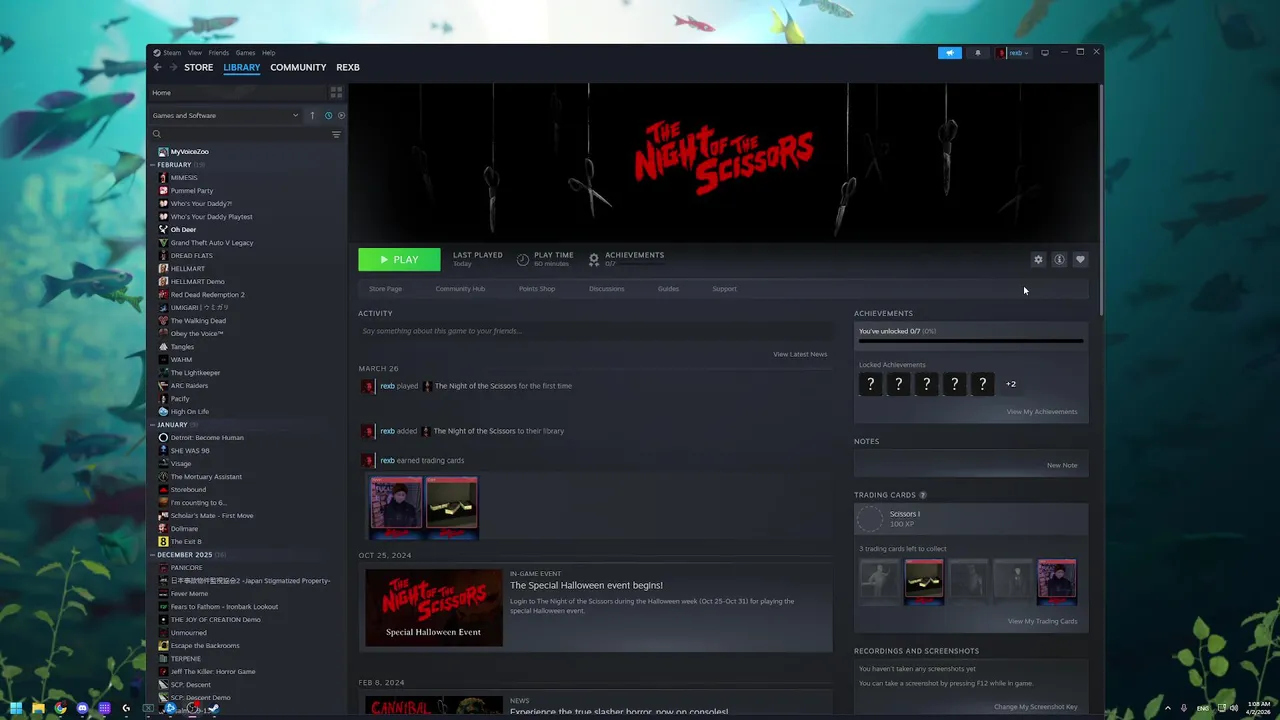This screenshot has width=1280, height=720.
Task: Collapse the FEBRUARY game group
Action: (x=153, y=165)
